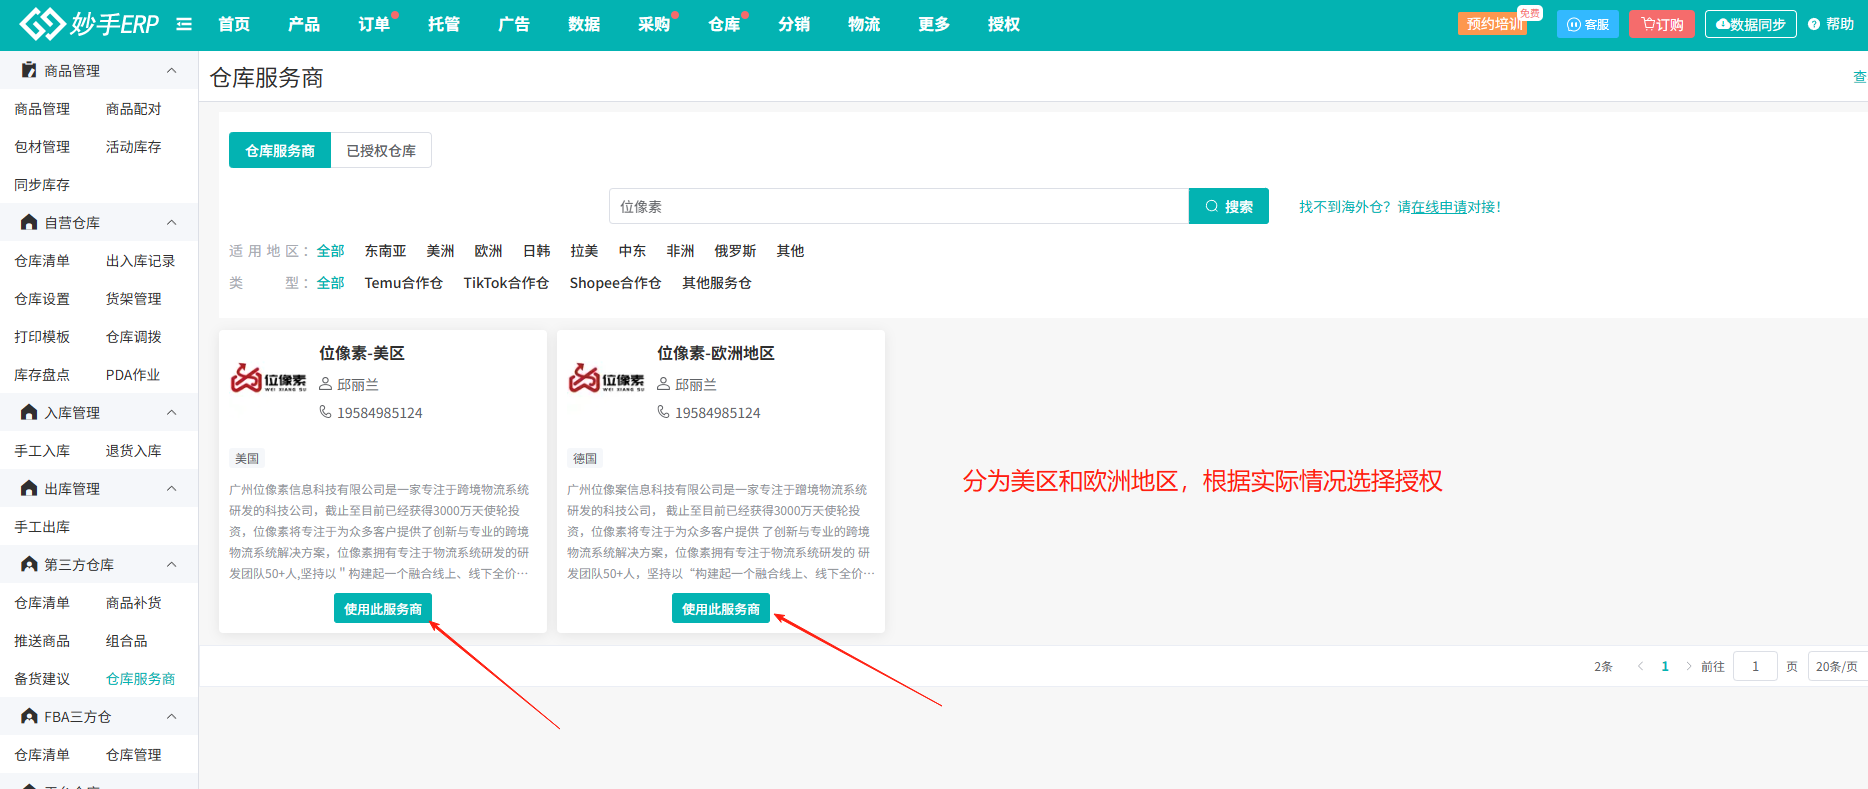
Task: Filter region by 东南亚
Action: (385, 251)
